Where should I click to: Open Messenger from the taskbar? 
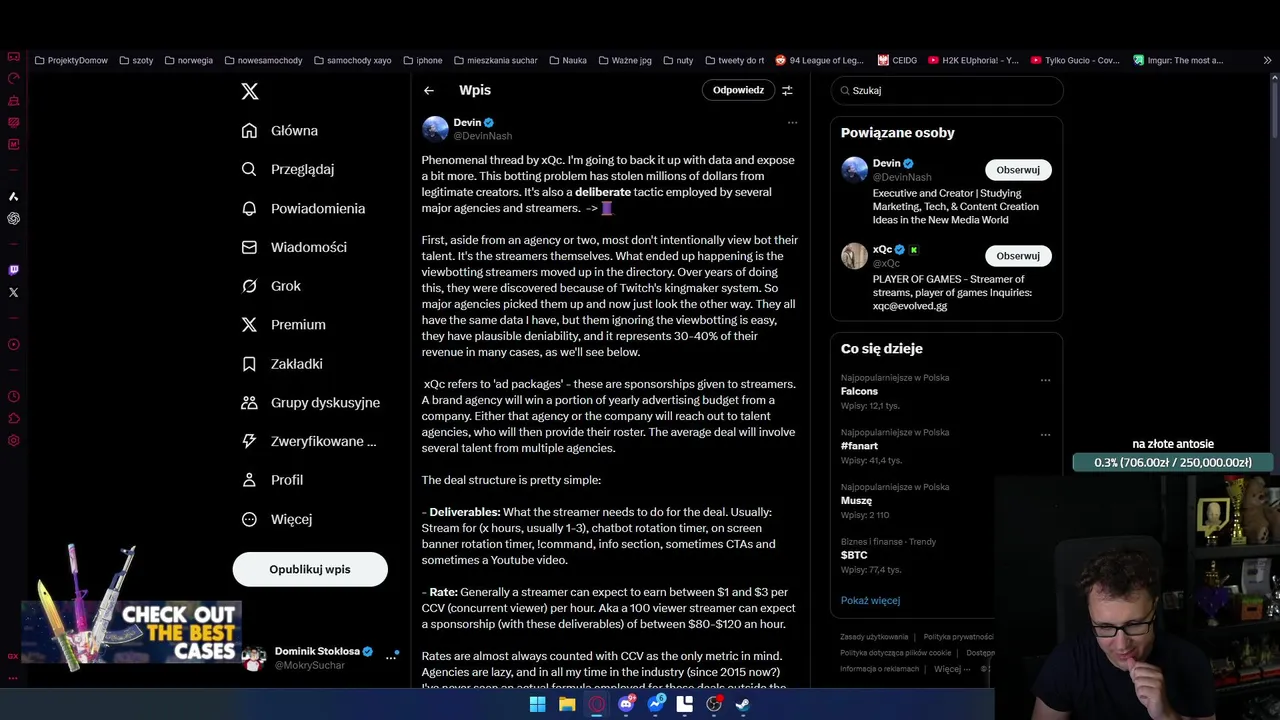pyautogui.click(x=656, y=704)
